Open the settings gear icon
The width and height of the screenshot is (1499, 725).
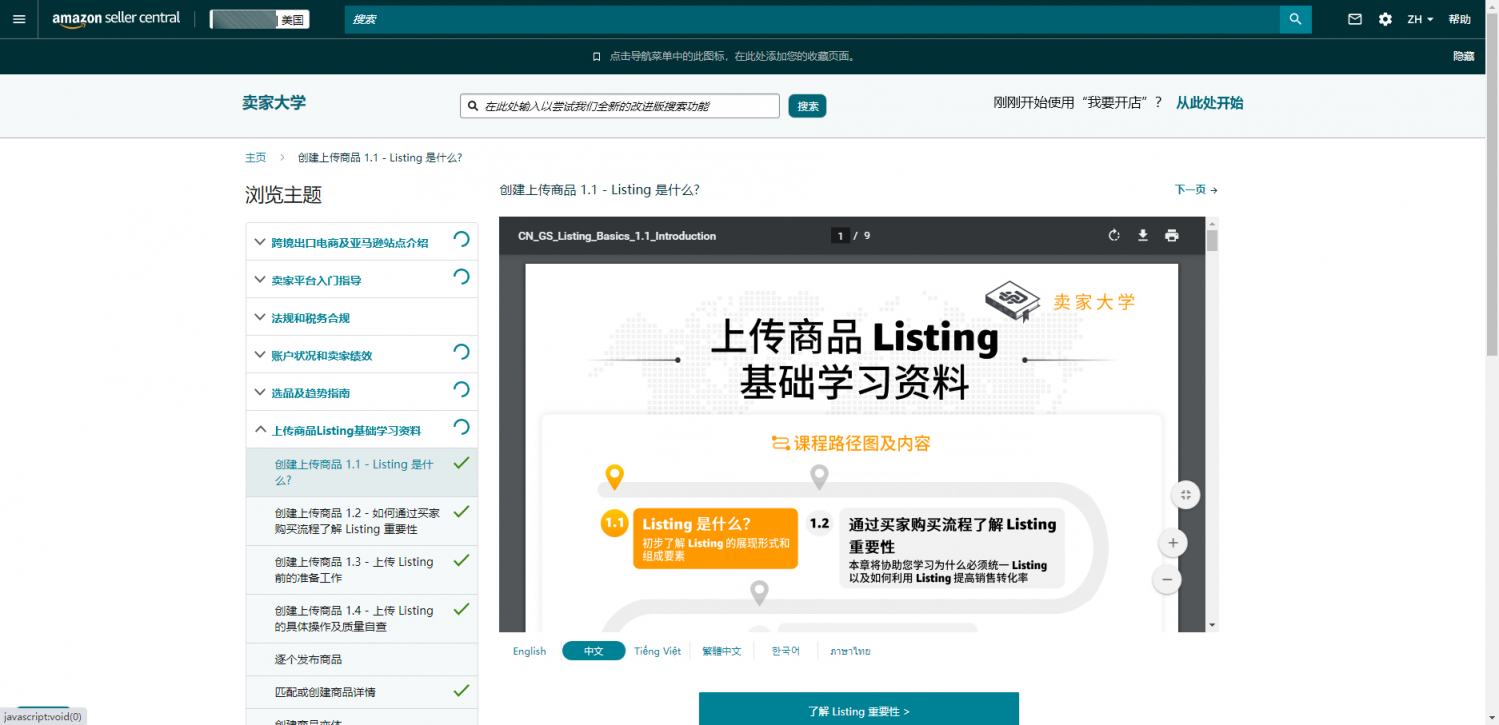pos(1385,19)
